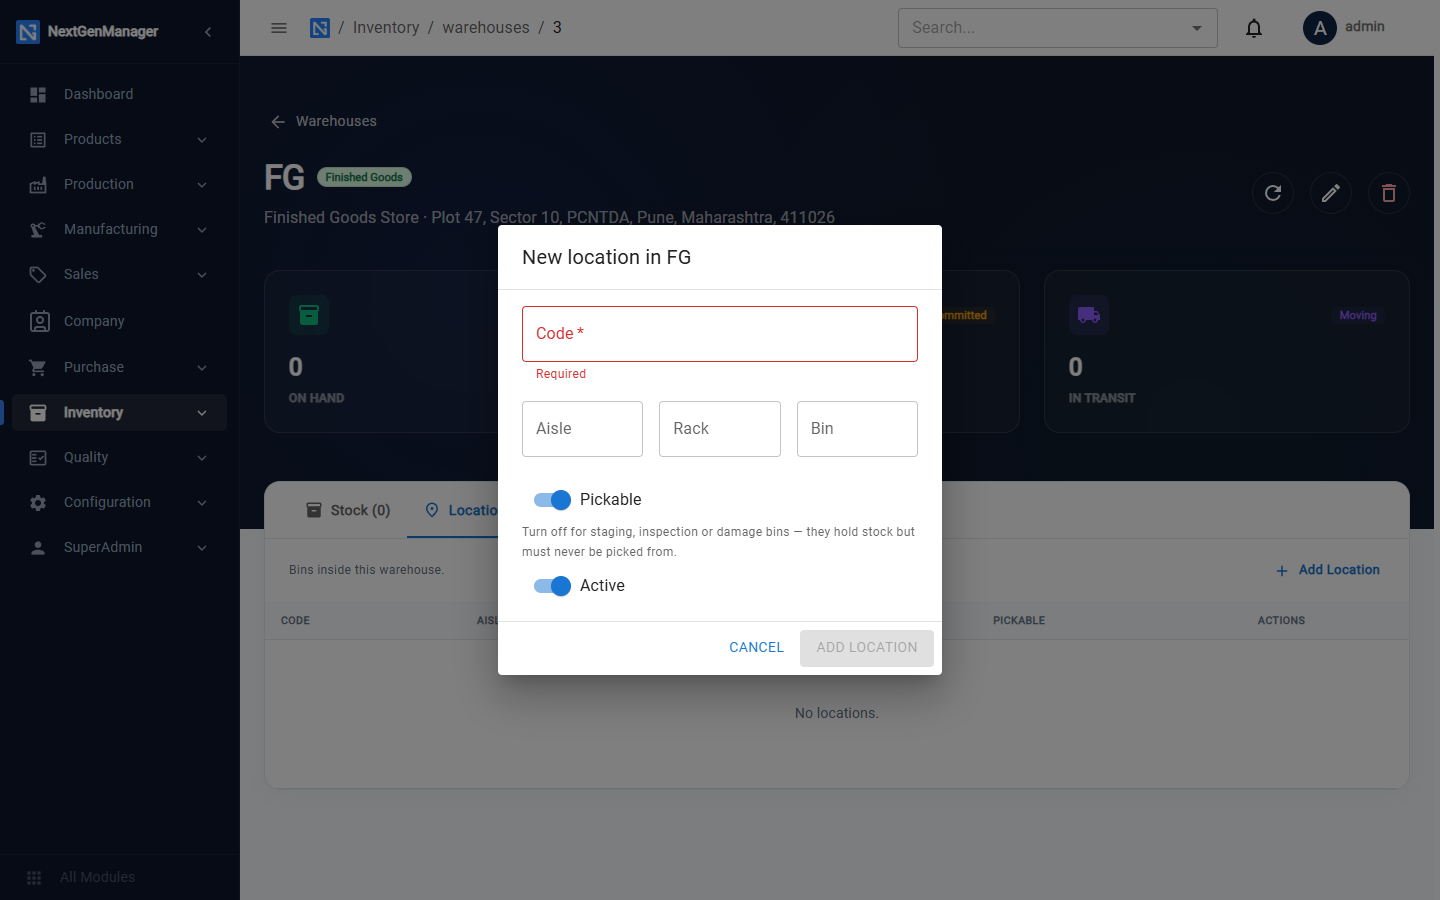Screen dimensions: 1440x900
Task: Click the back arrow next to Warehouses
Action: point(278,122)
